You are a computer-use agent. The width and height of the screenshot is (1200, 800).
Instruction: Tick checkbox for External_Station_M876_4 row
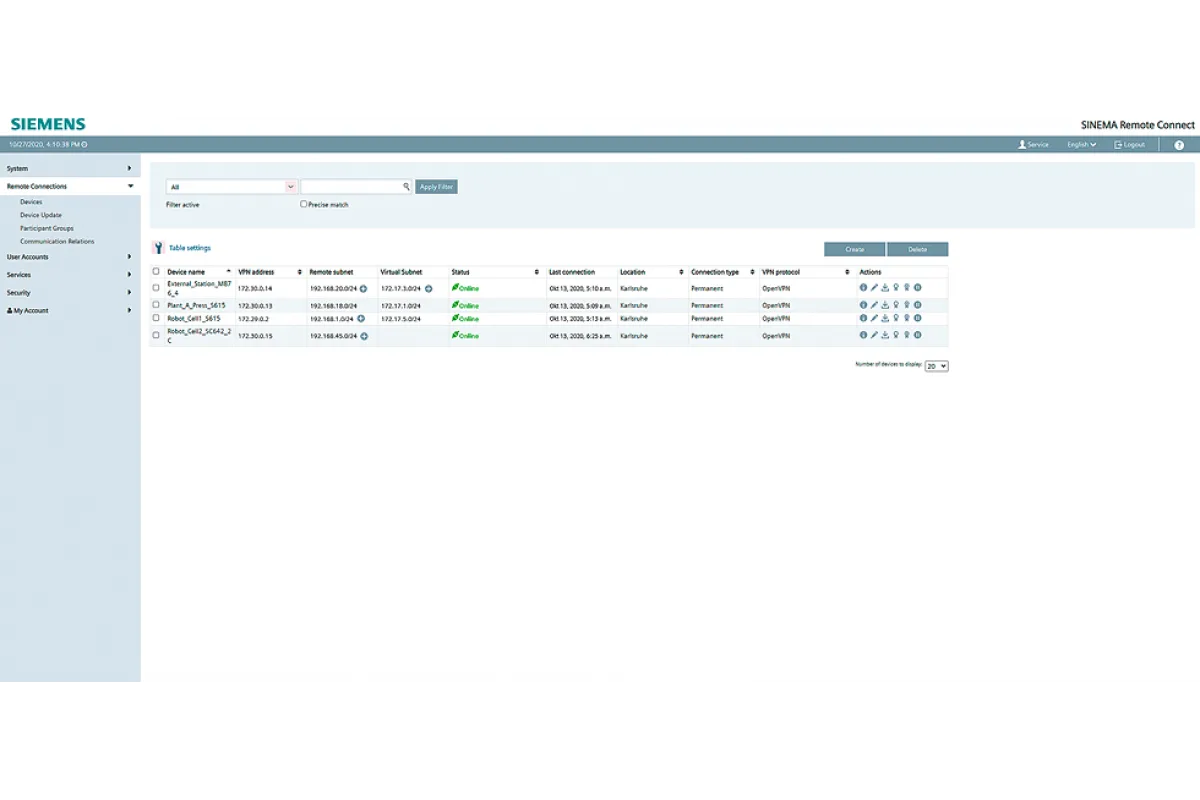[x=156, y=288]
